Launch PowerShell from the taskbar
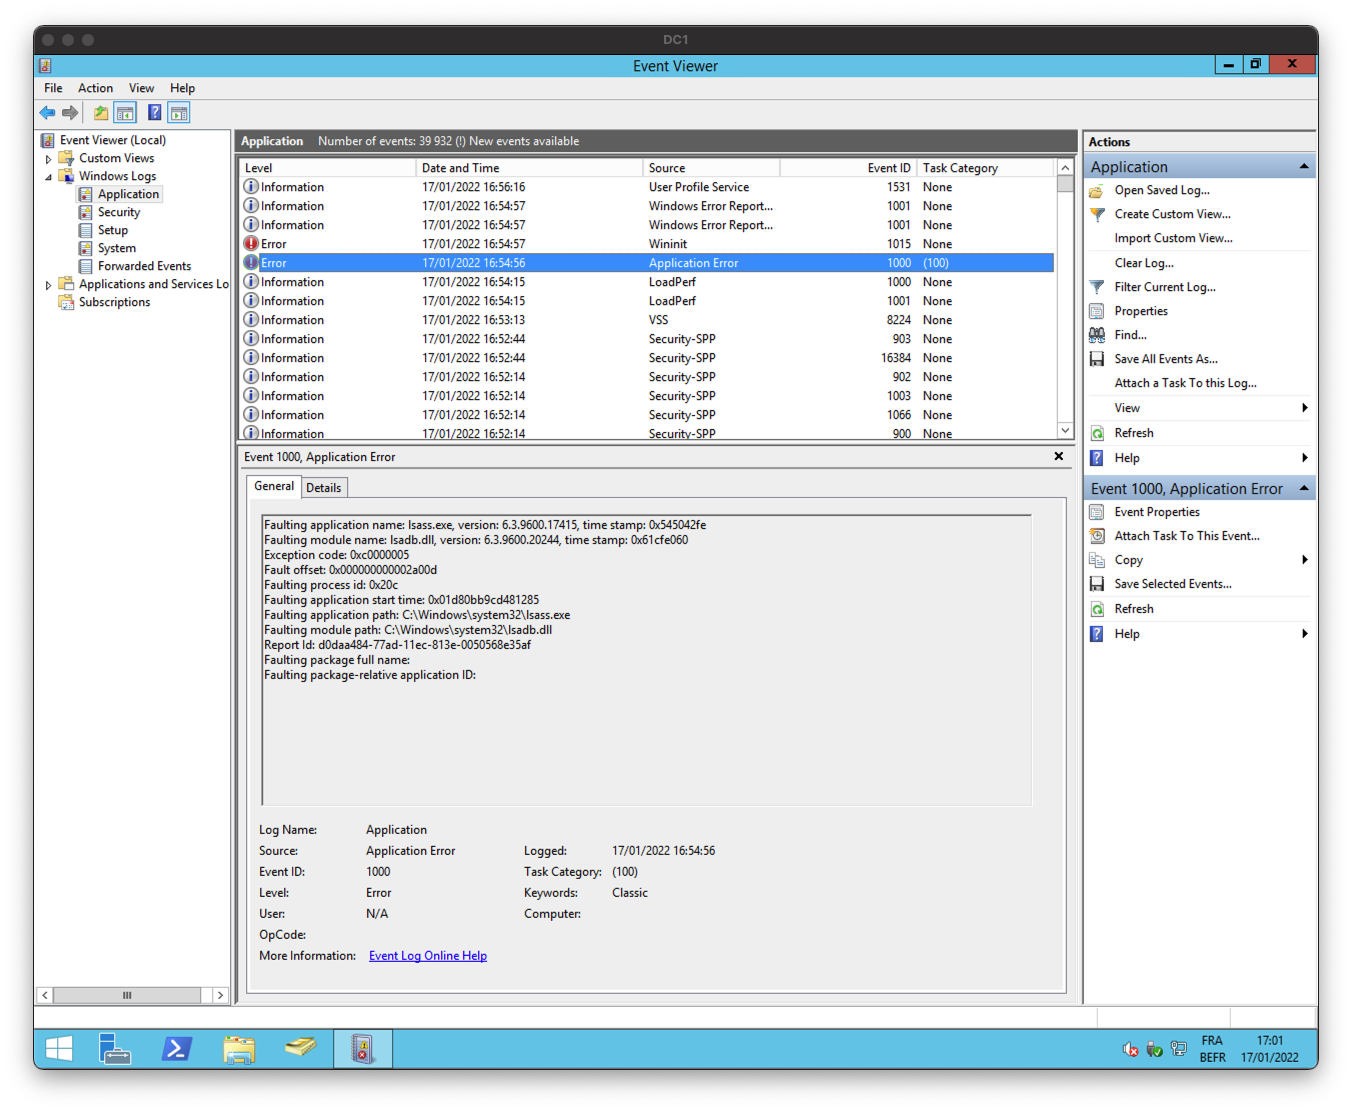Viewport: 1352px width, 1111px height. coord(177,1049)
